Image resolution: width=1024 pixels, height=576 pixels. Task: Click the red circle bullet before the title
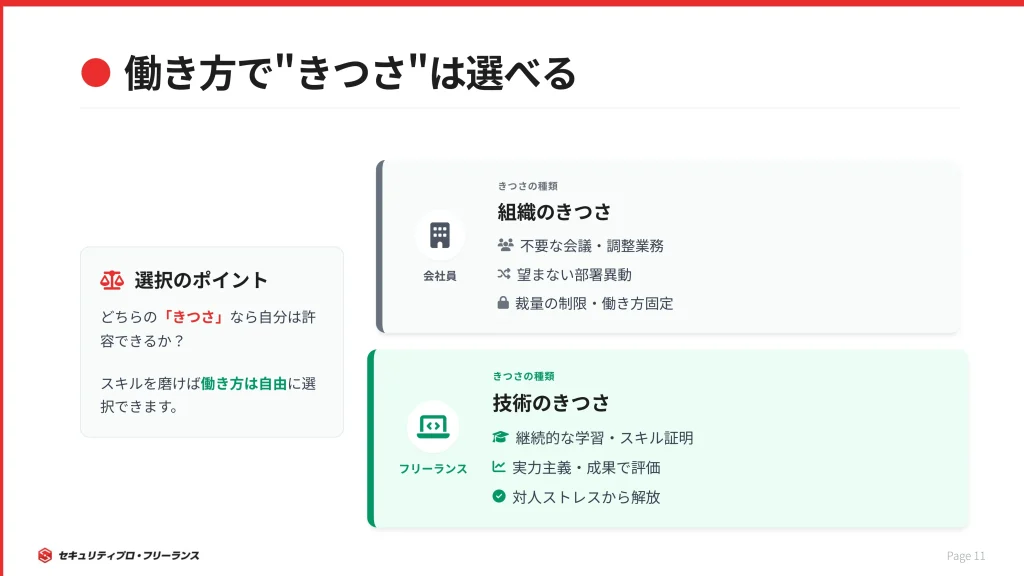(x=94, y=71)
